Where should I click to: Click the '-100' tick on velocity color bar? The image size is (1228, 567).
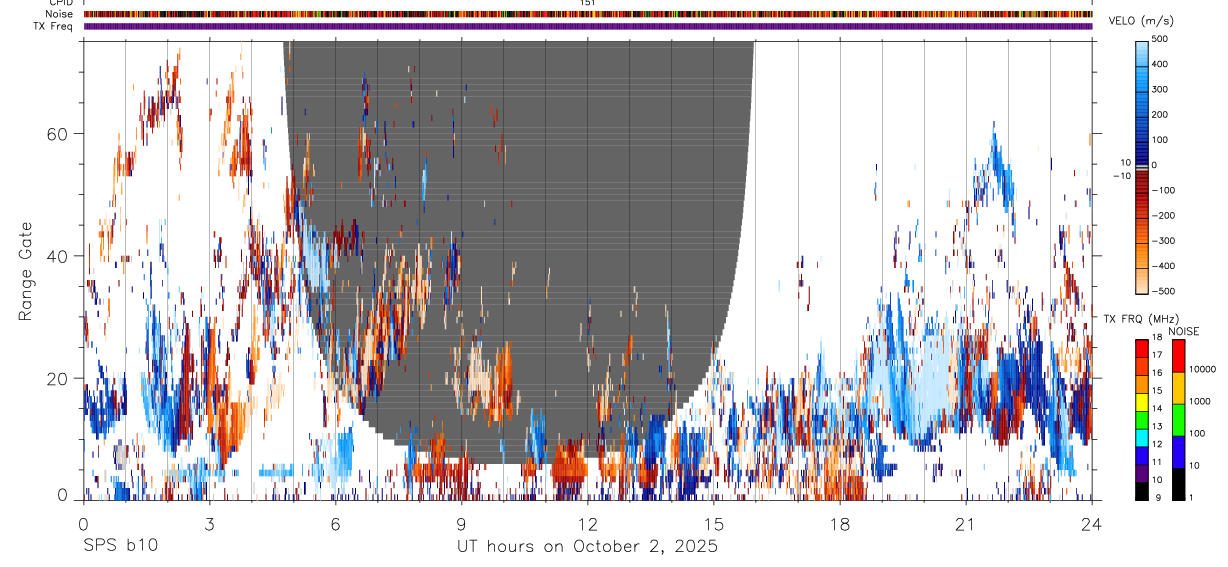coord(1165,190)
